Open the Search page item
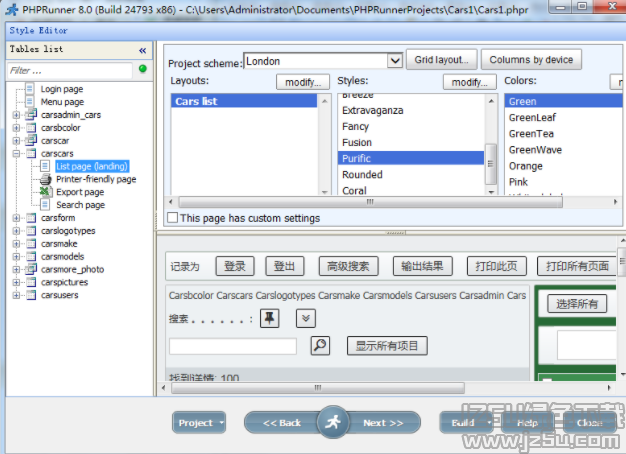 [79, 205]
